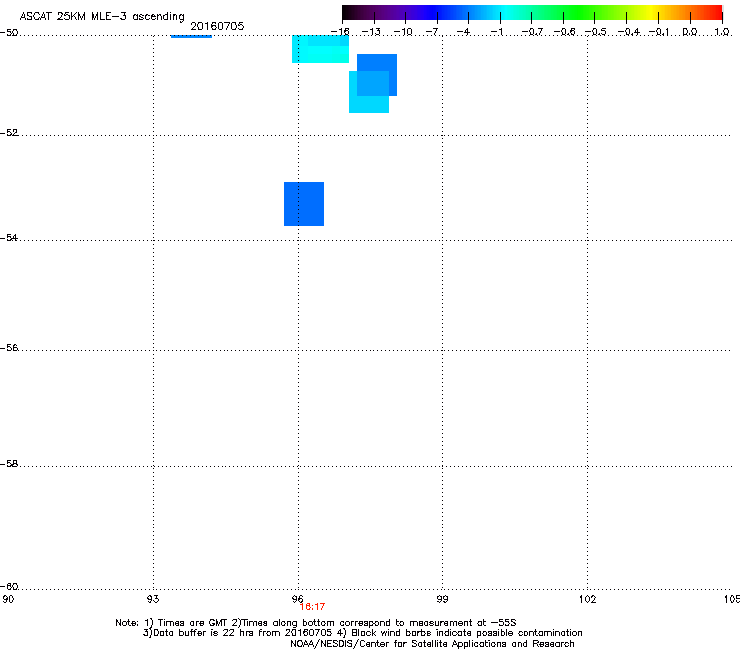
Task: Click the longitude label 96
Action: [x=297, y=599]
